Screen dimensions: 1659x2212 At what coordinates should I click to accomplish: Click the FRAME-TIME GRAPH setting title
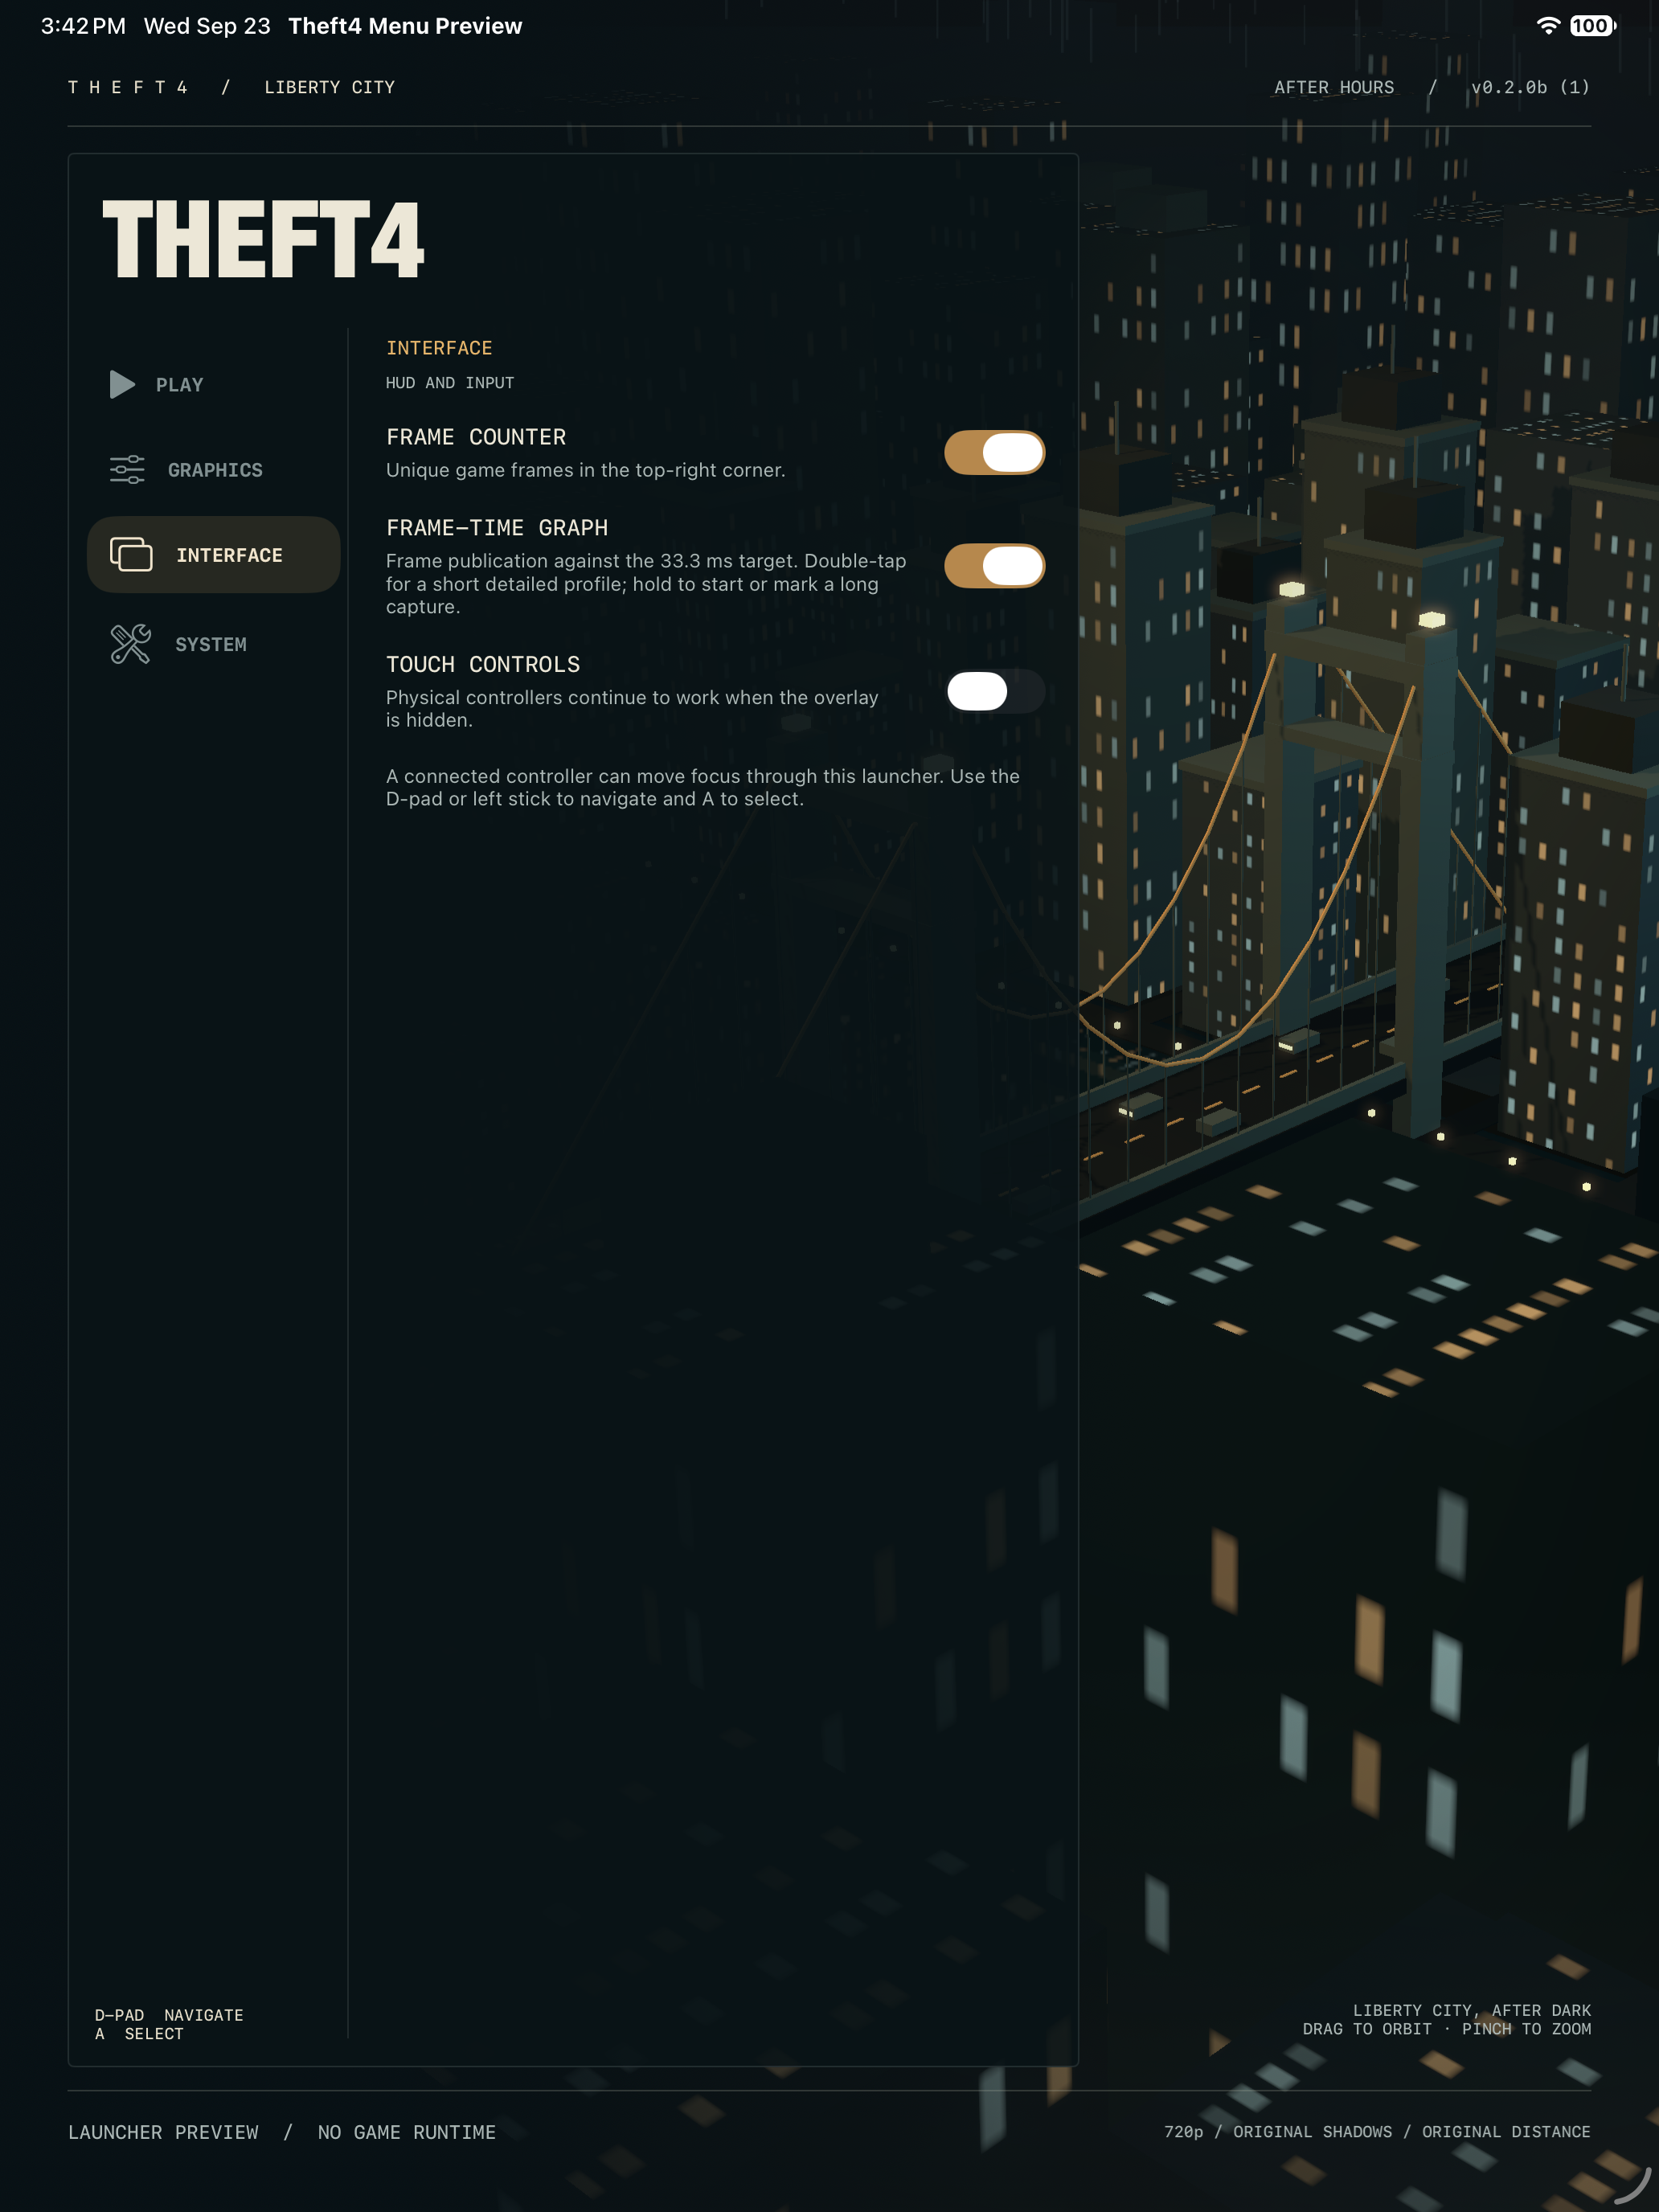[x=497, y=528]
